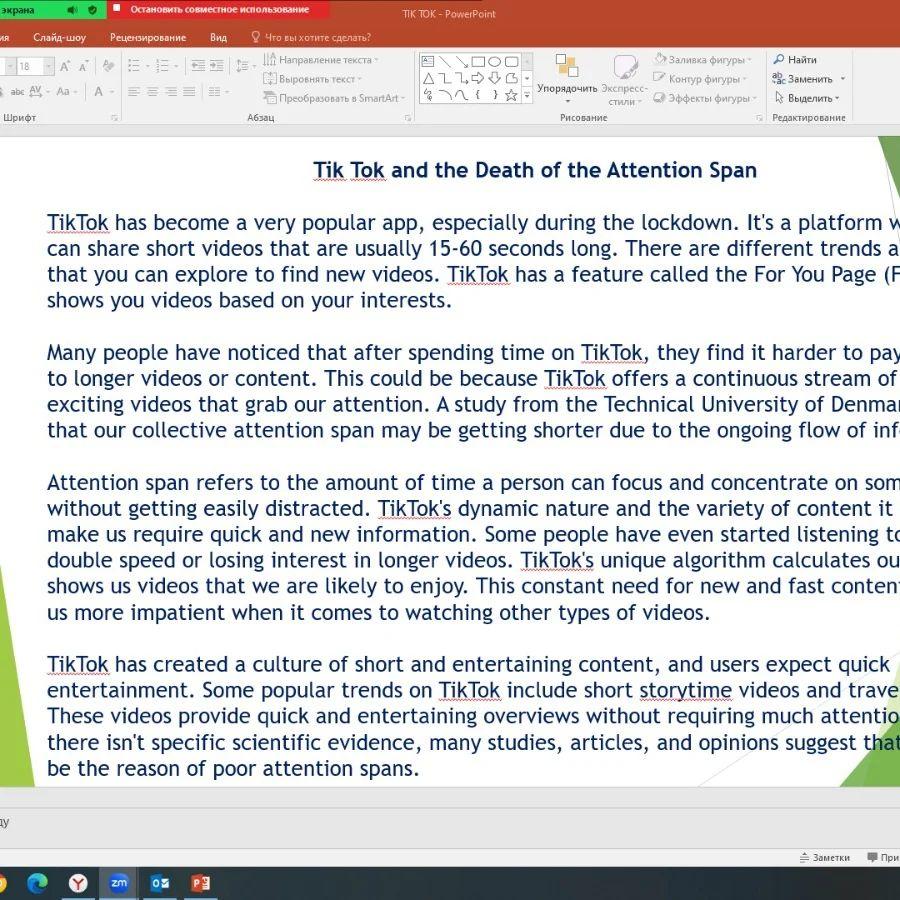
Task: Select the scribble freeform shape
Action: pos(428,95)
